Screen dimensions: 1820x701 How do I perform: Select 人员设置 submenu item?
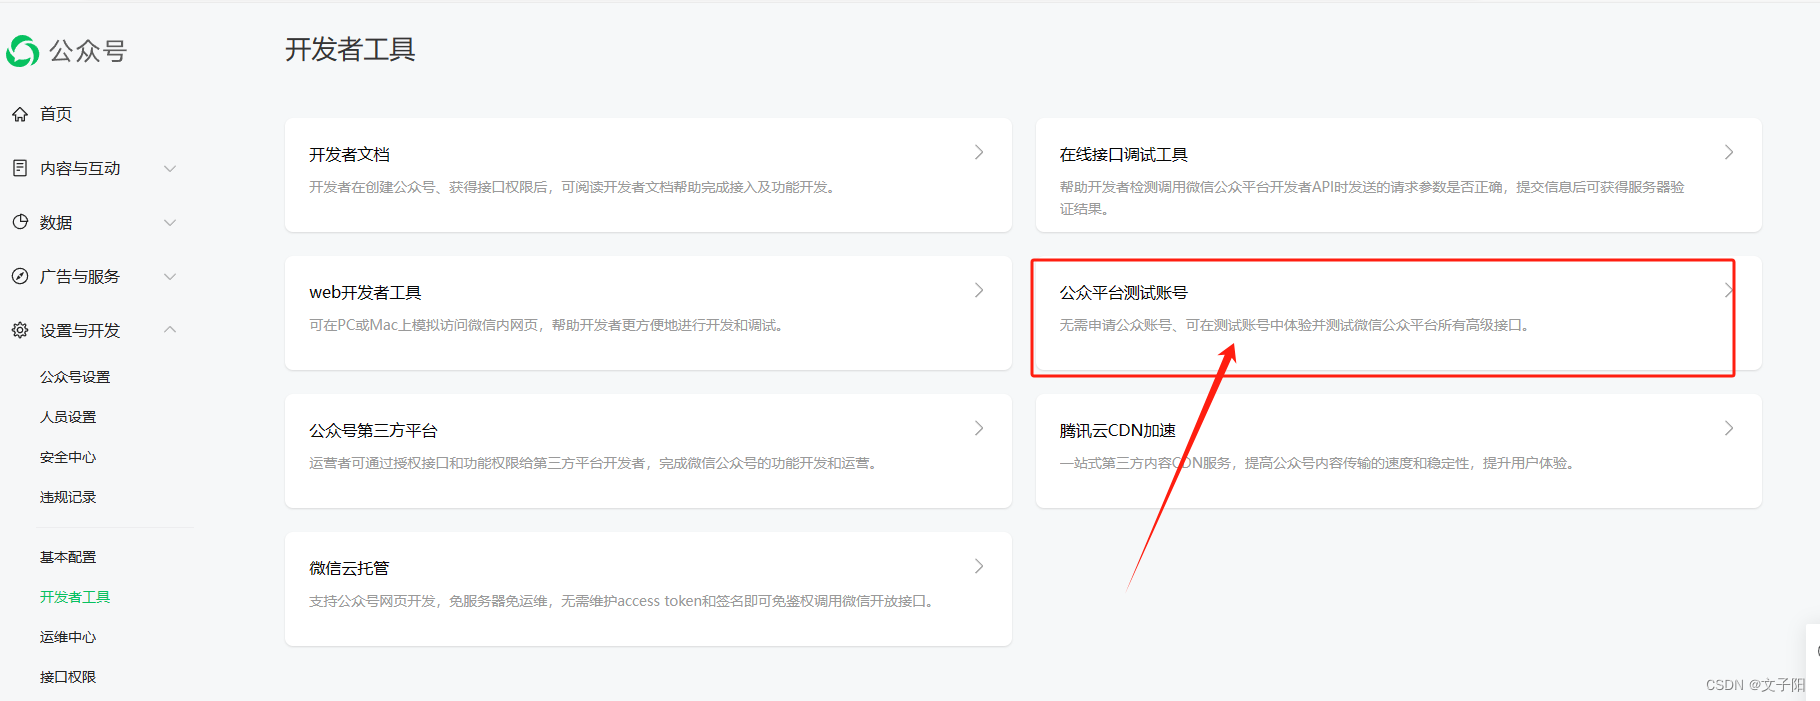(x=68, y=417)
